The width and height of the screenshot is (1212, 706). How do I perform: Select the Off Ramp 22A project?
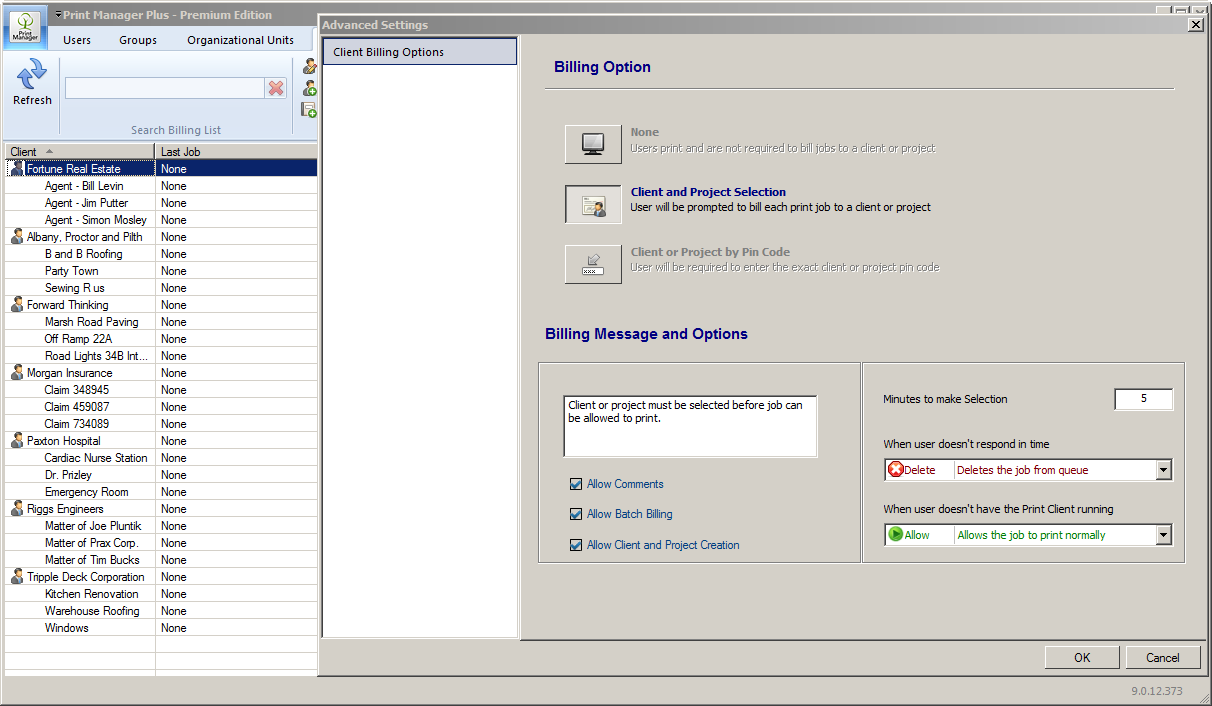coord(161,339)
